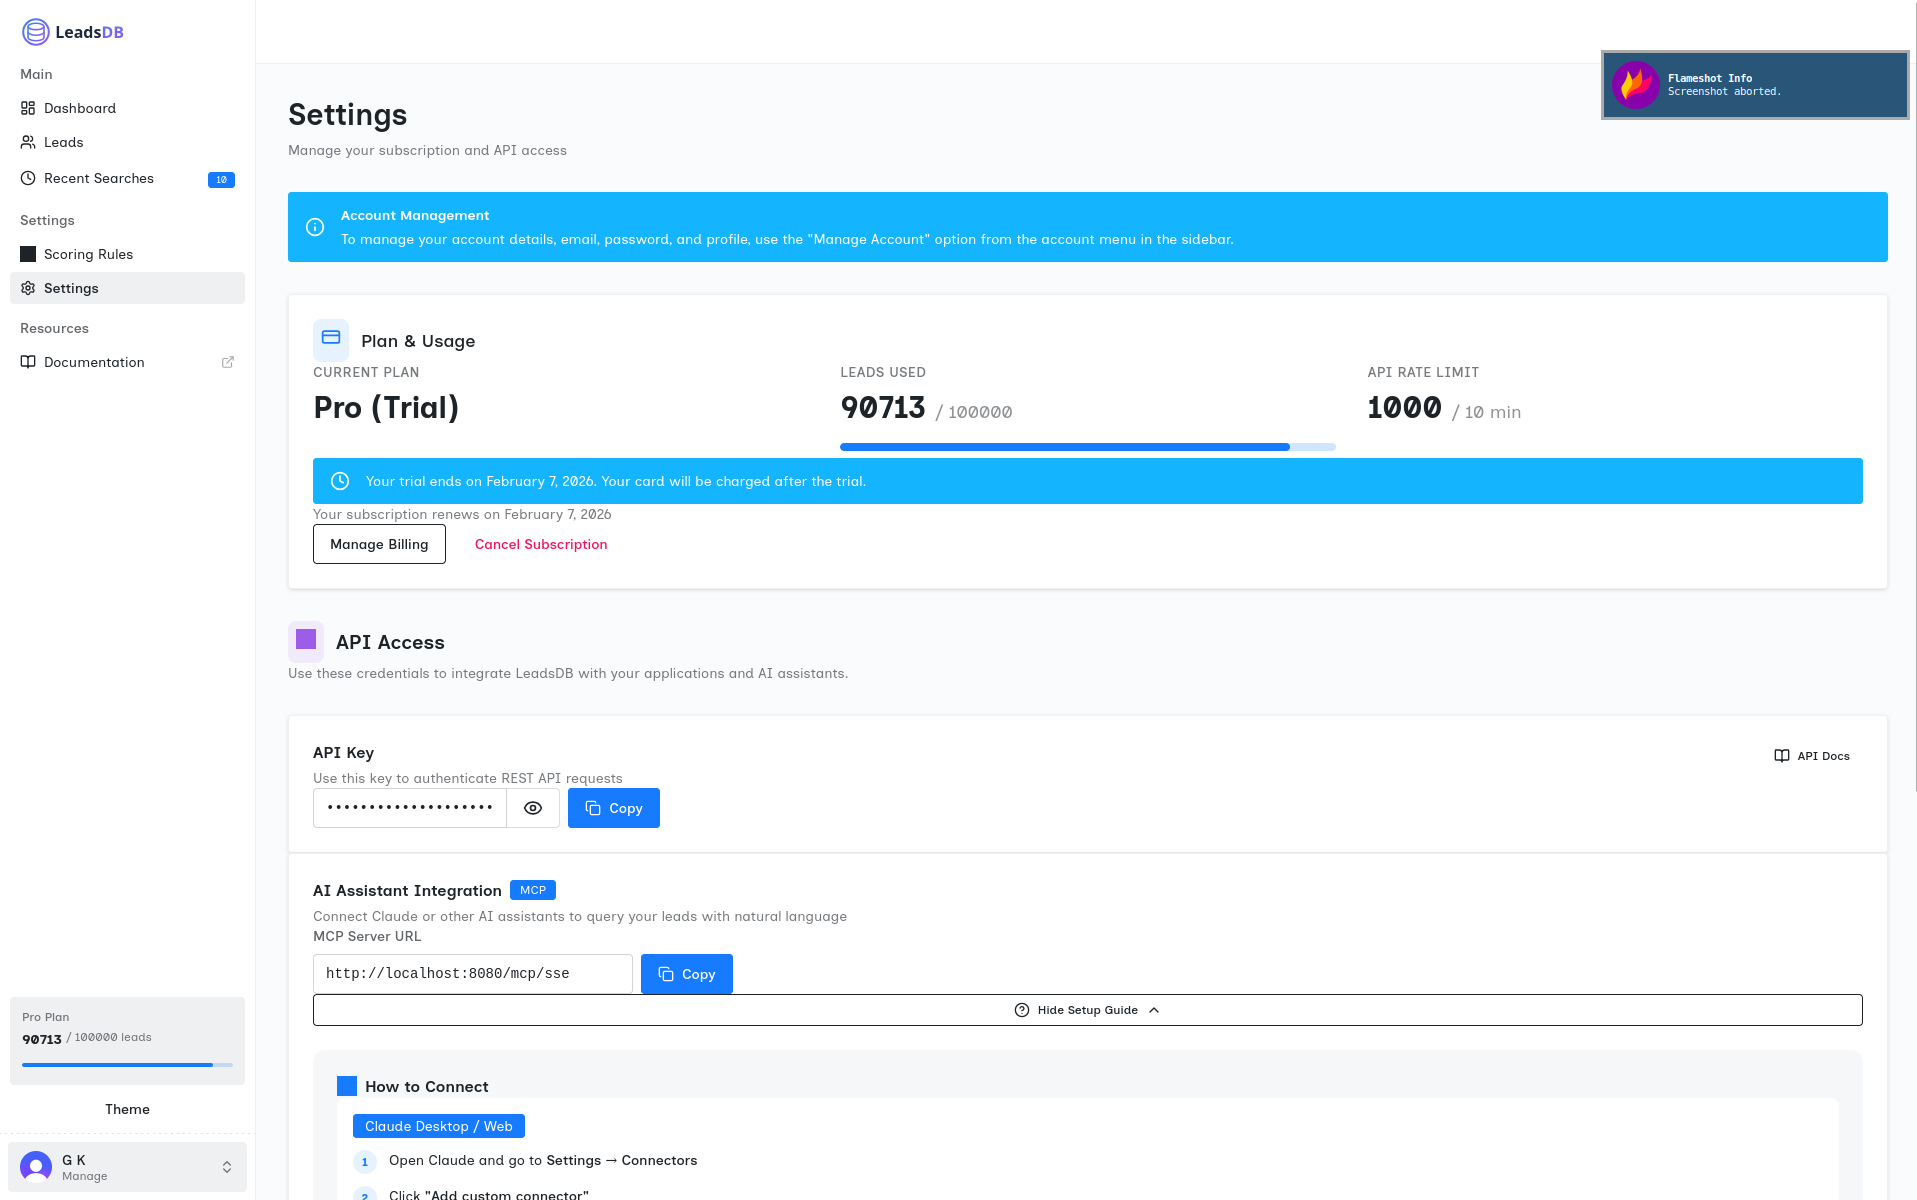Viewport: 1917px width, 1200px height.
Task: Open the Dashboard from the sidebar
Action: pyautogui.click(x=80, y=108)
